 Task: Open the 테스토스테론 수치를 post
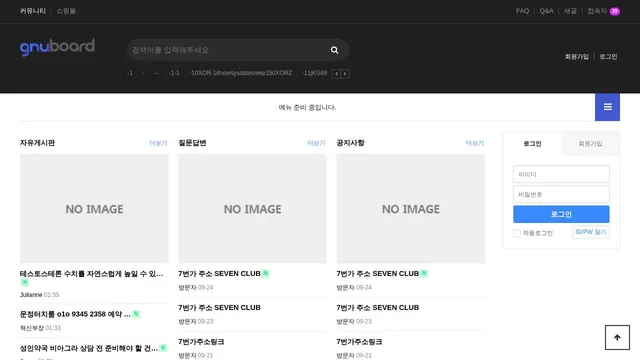[91, 274]
